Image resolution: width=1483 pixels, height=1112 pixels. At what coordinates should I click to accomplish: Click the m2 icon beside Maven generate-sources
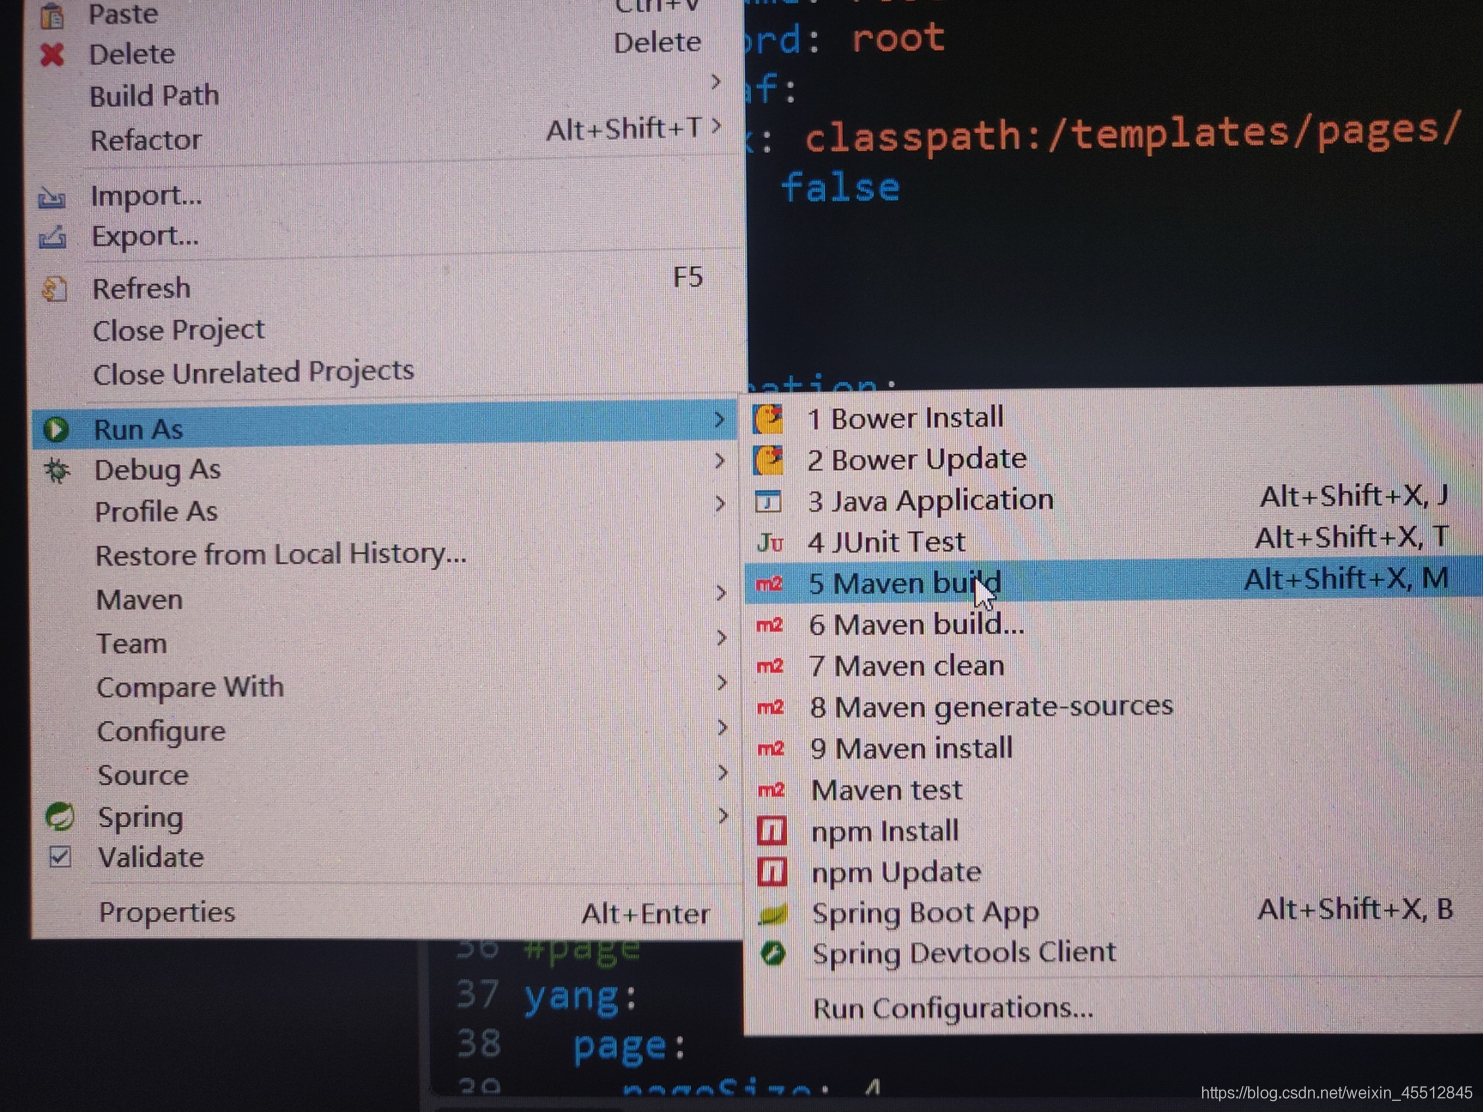[x=770, y=707]
